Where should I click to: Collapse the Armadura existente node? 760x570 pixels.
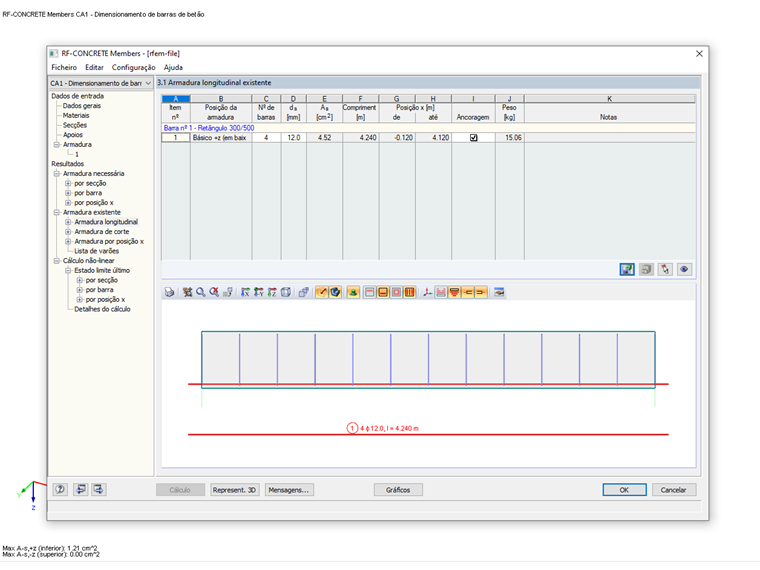[x=57, y=212]
